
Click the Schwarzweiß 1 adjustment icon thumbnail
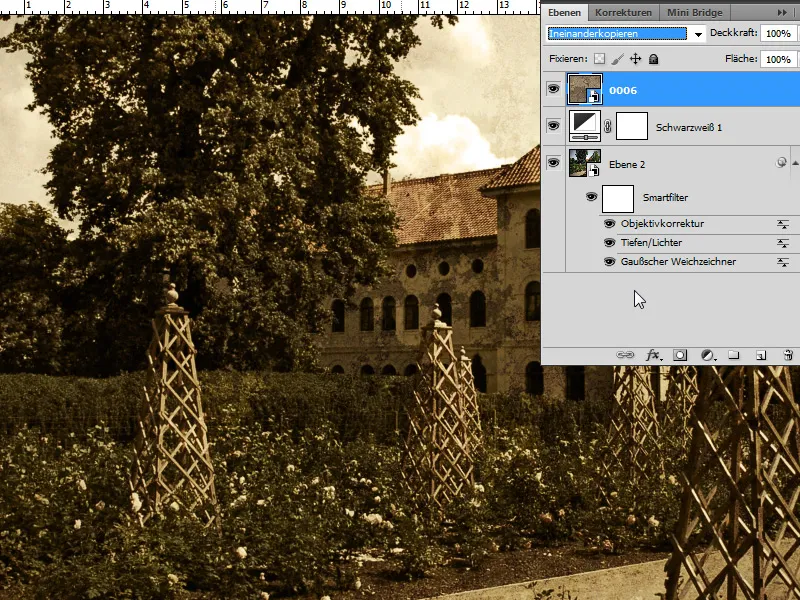[585, 126]
